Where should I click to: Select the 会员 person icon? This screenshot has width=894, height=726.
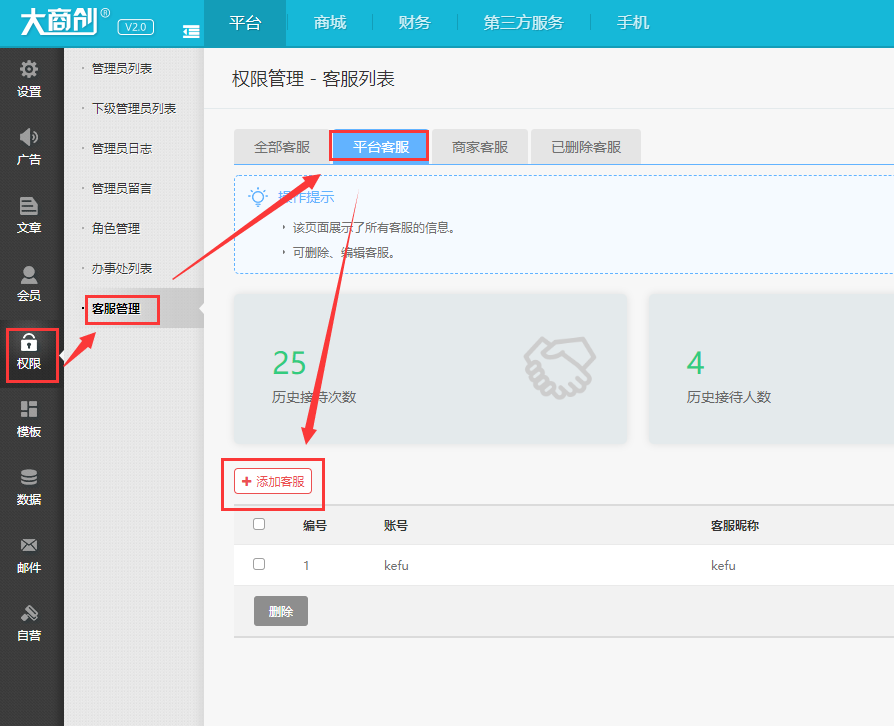click(x=29, y=274)
